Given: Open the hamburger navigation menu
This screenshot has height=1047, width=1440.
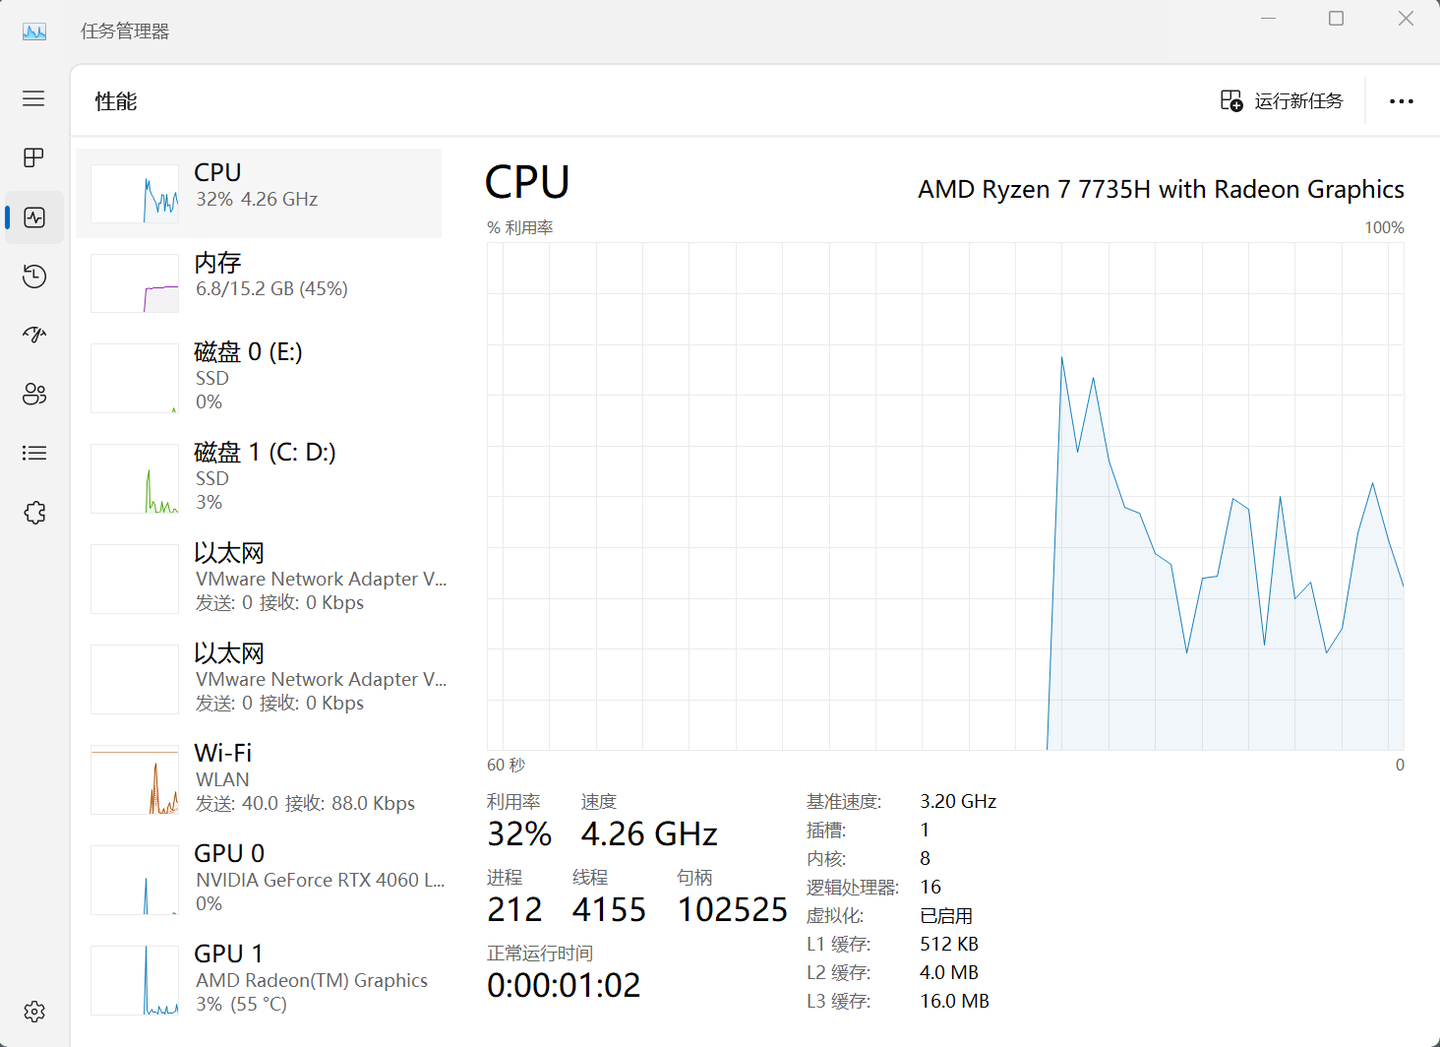Looking at the screenshot, I should 34,98.
